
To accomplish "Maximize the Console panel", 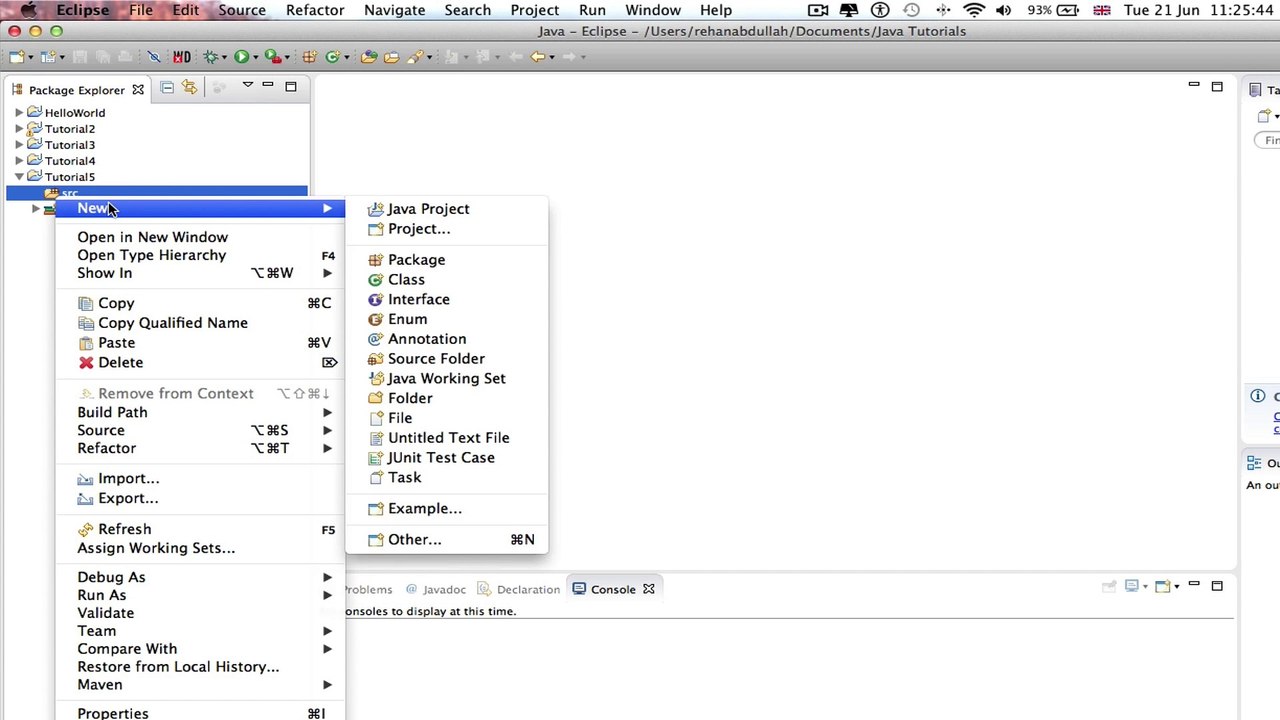I will click(x=1217, y=586).
